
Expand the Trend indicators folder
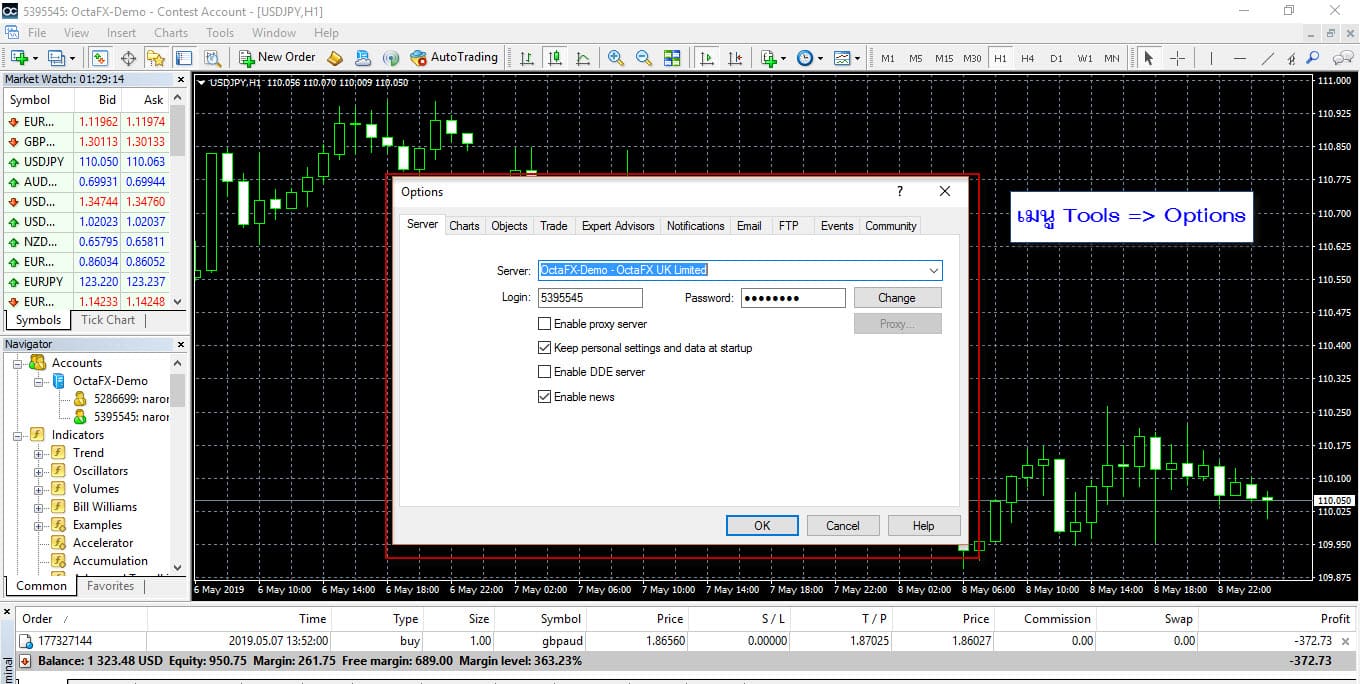(39, 453)
